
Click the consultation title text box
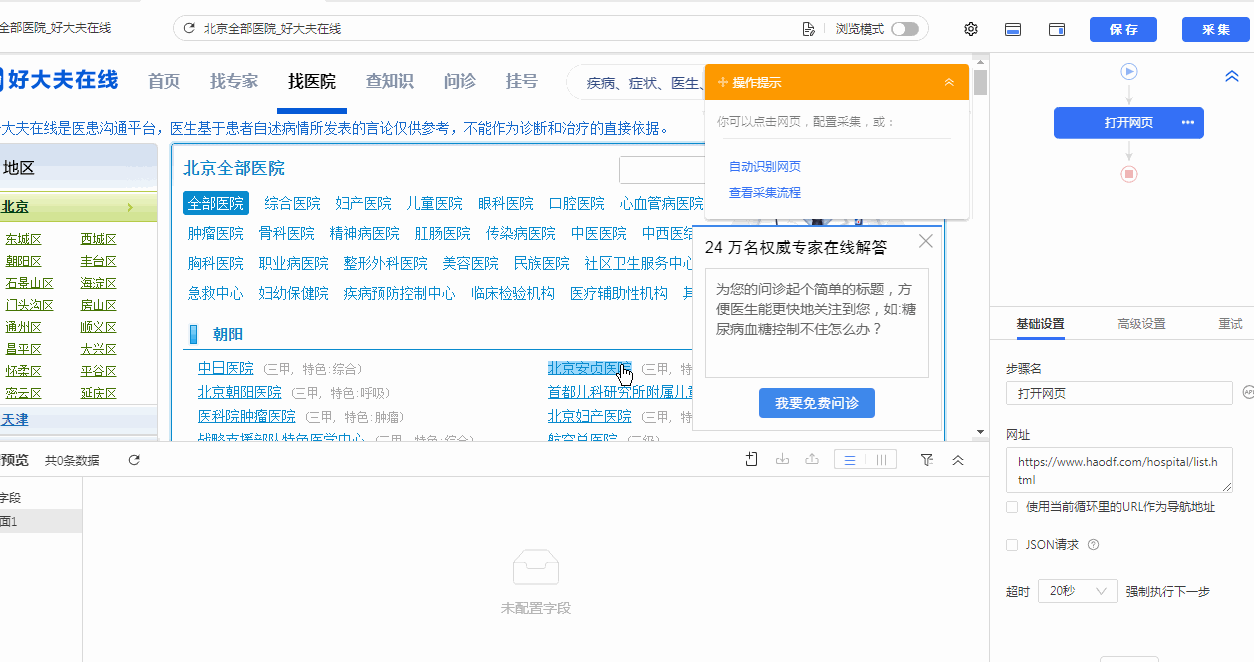coord(817,322)
